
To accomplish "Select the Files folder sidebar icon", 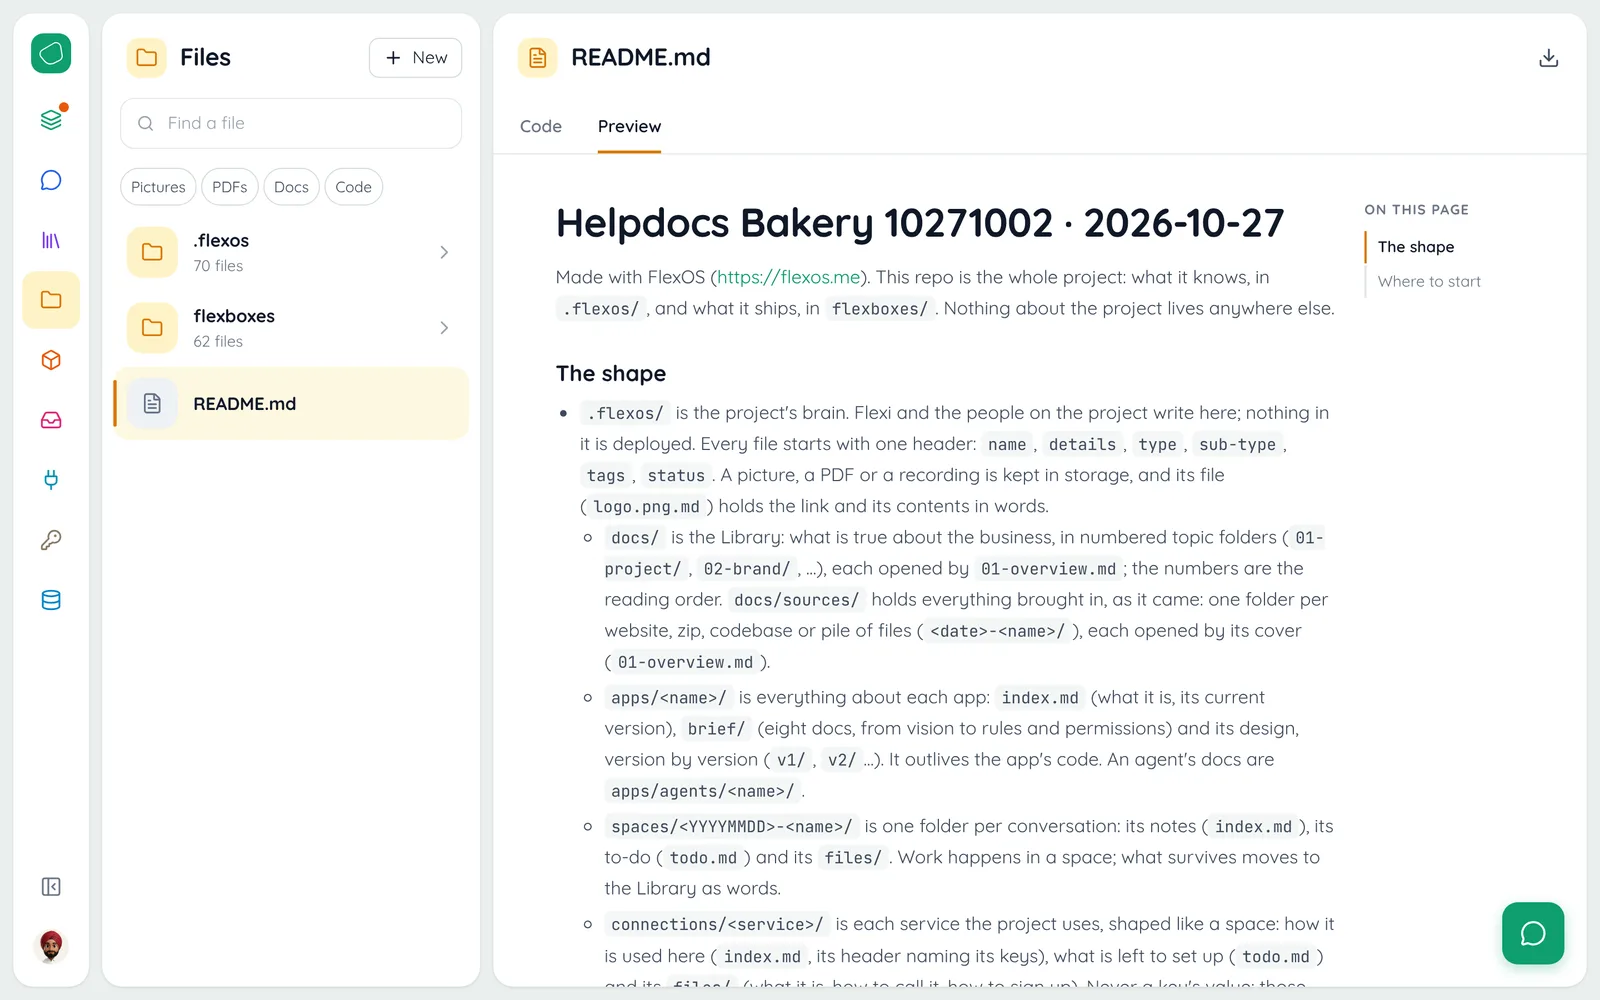I will point(51,300).
